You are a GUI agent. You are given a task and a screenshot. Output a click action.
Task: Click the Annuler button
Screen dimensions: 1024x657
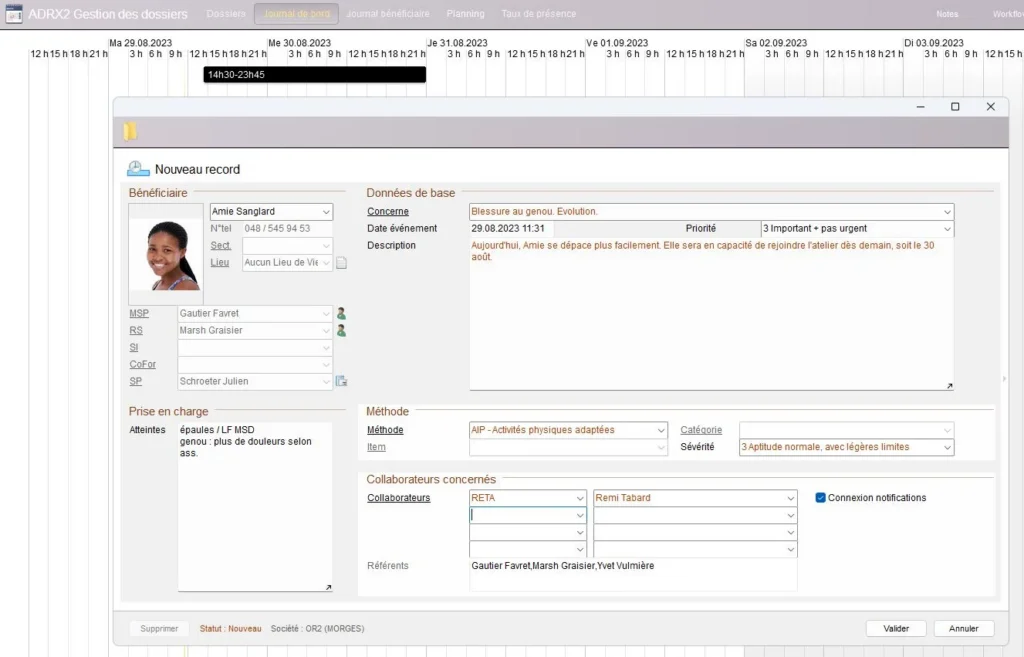point(964,628)
